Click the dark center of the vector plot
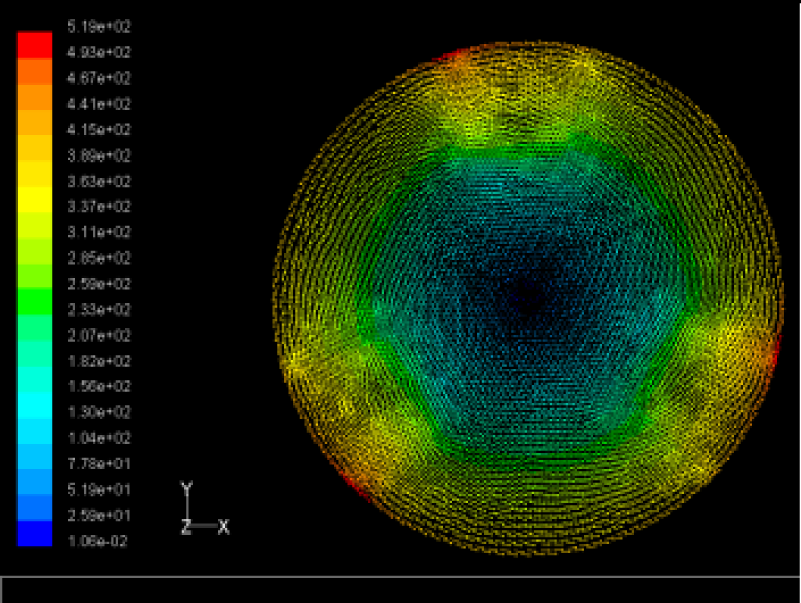 [x=527, y=294]
